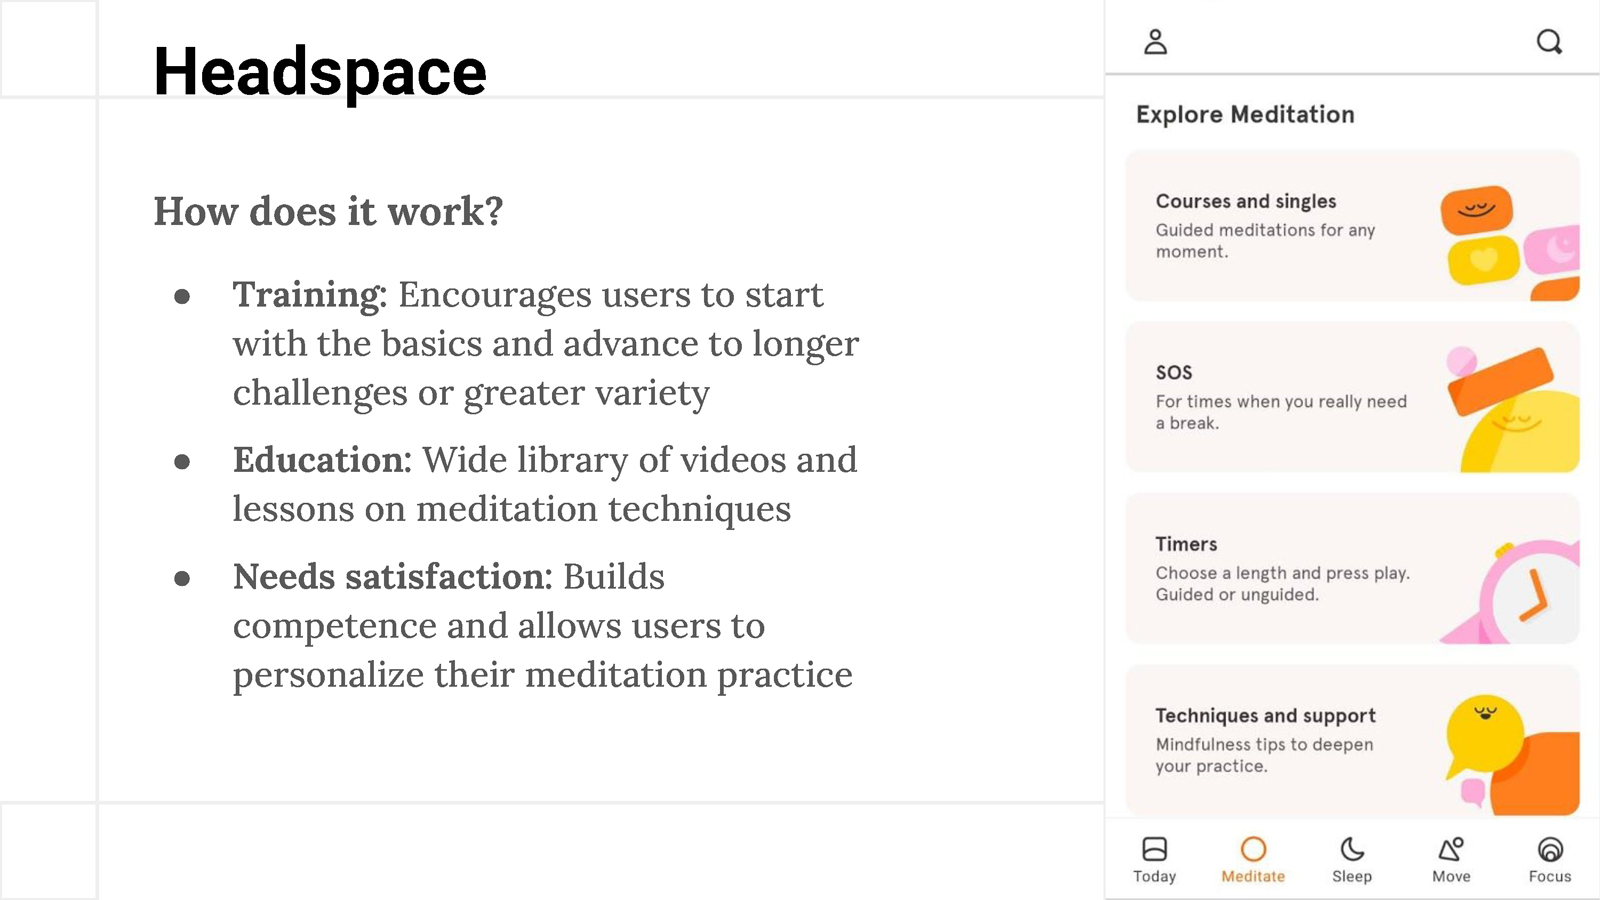
Task: Click the Sleep moon icon
Action: click(x=1352, y=849)
